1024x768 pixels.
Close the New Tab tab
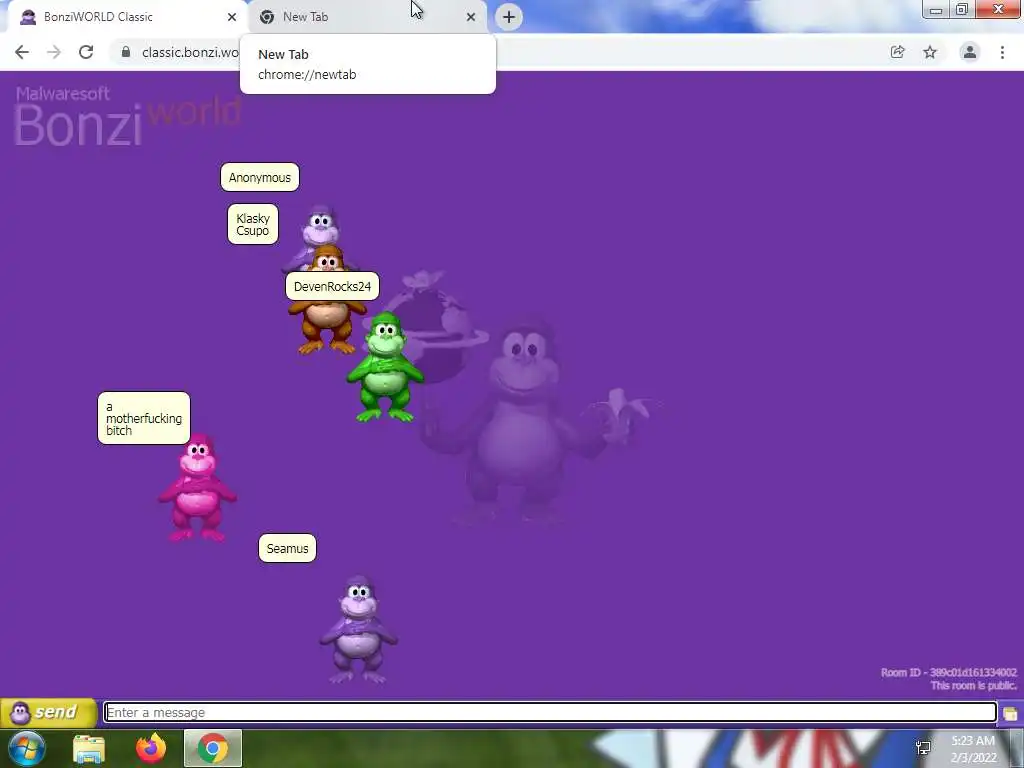[471, 17]
